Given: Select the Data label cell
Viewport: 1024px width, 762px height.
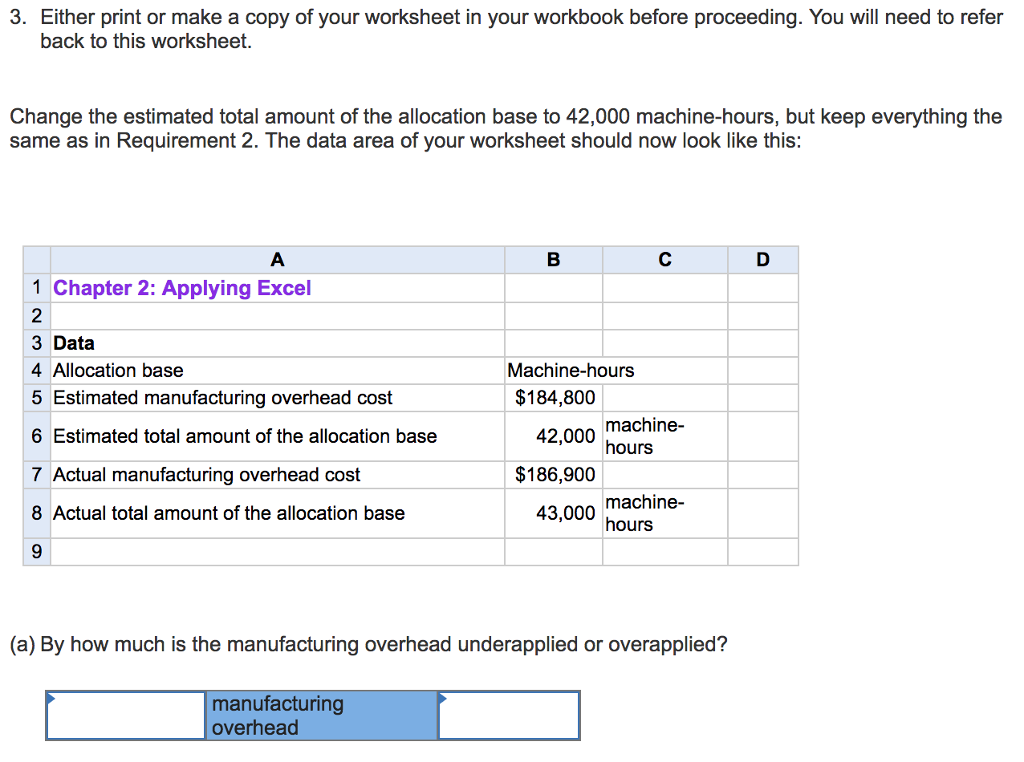Looking at the screenshot, I should (70, 342).
